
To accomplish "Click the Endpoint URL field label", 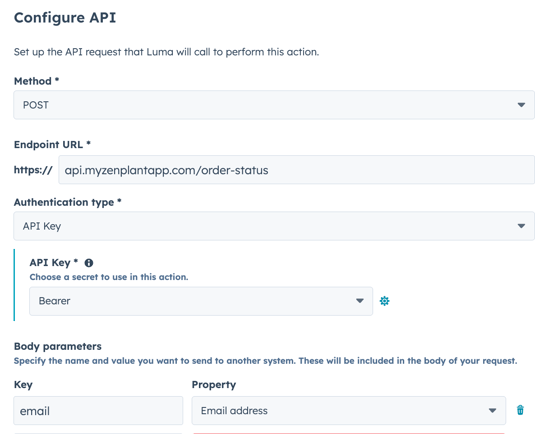I will click(x=48, y=145).
